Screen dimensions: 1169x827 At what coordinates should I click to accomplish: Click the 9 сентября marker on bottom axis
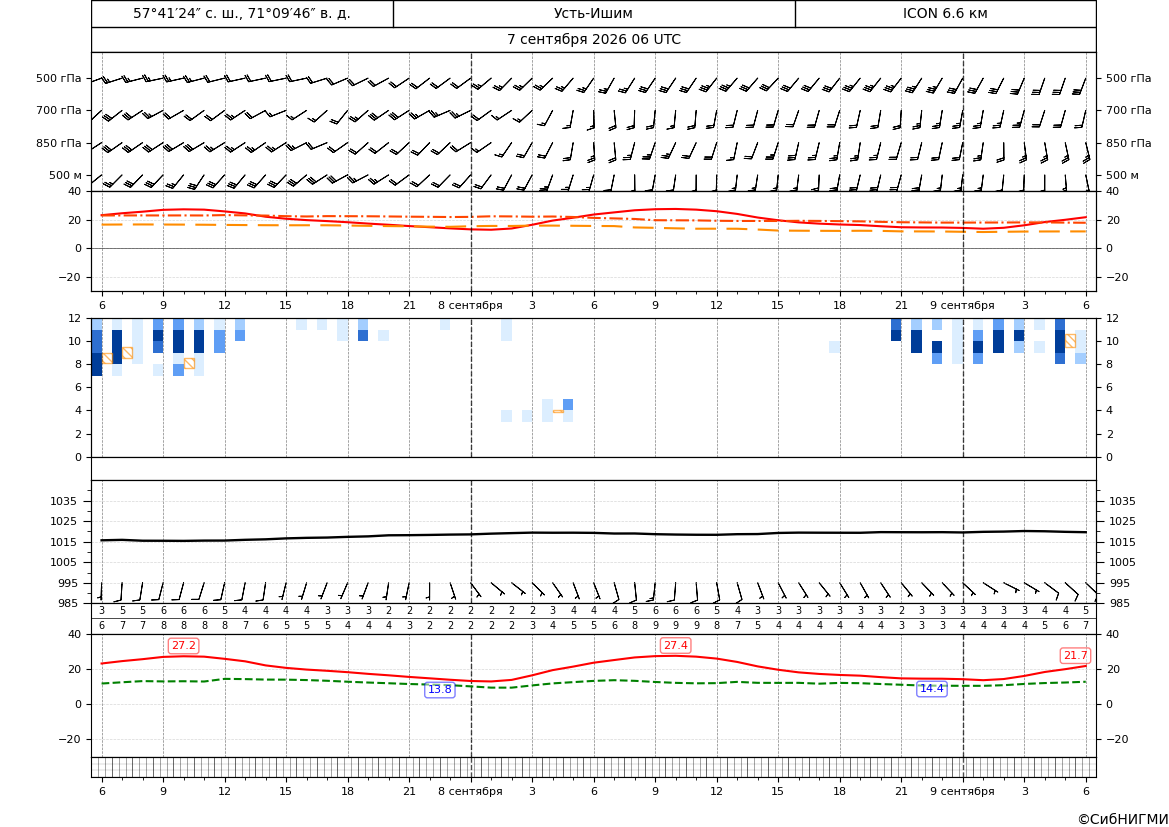[x=962, y=791]
